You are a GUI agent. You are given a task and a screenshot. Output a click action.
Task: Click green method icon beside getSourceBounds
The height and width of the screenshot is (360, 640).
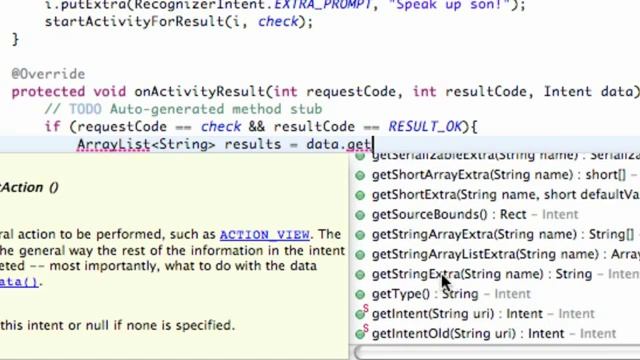click(360, 215)
